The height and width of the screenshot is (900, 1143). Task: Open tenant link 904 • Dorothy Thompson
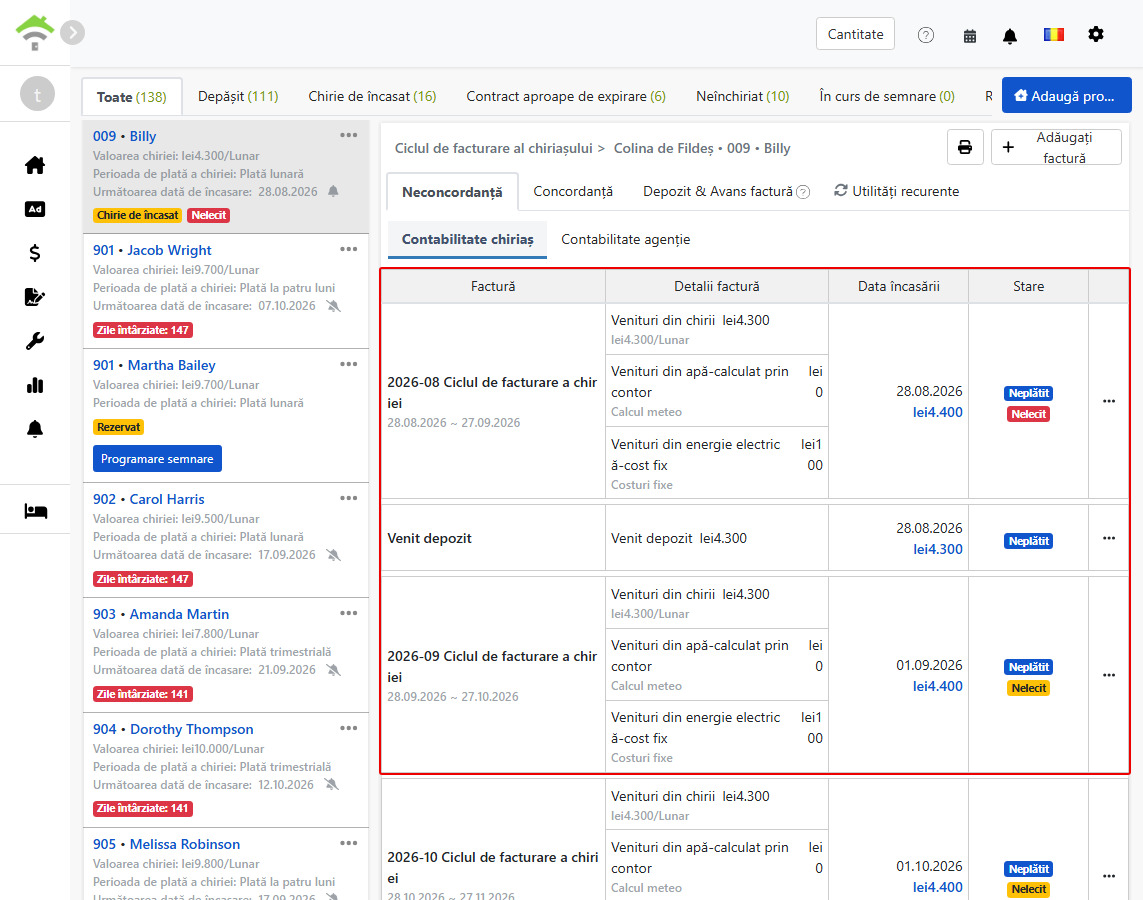(x=173, y=729)
